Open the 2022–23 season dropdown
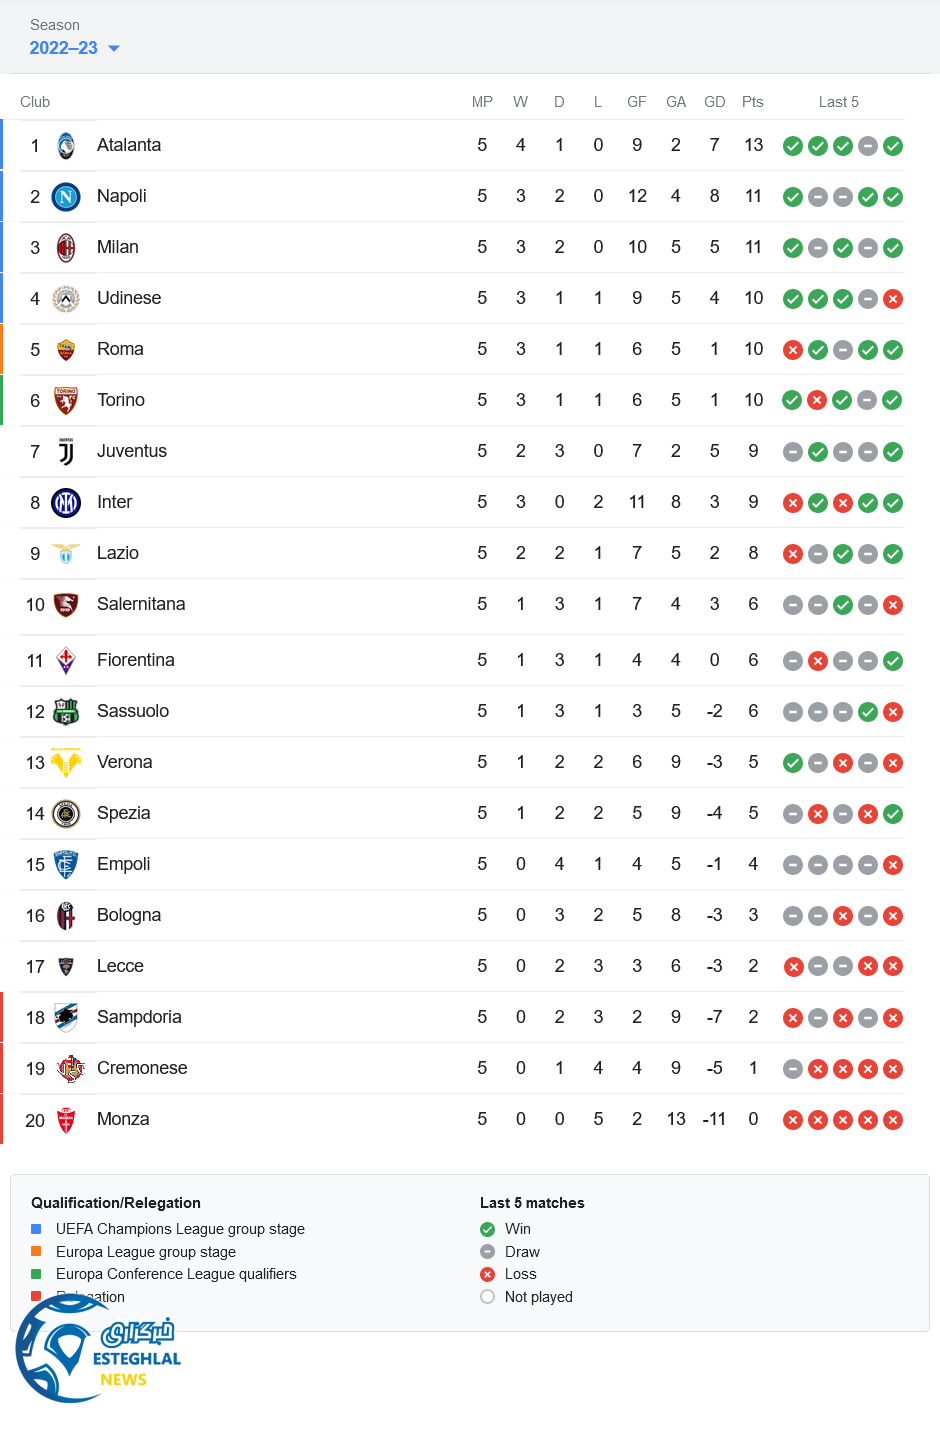Screen dimensions: 940x1430 coord(74,48)
